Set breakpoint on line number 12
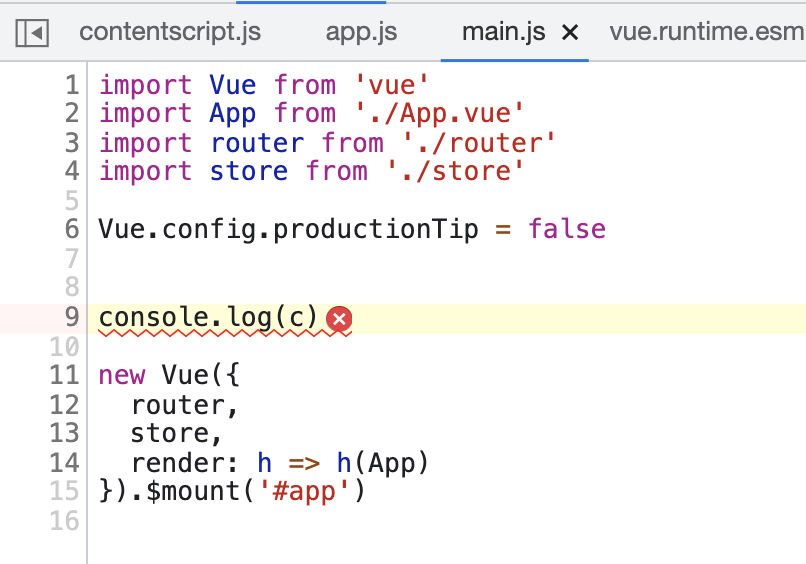 (64, 405)
